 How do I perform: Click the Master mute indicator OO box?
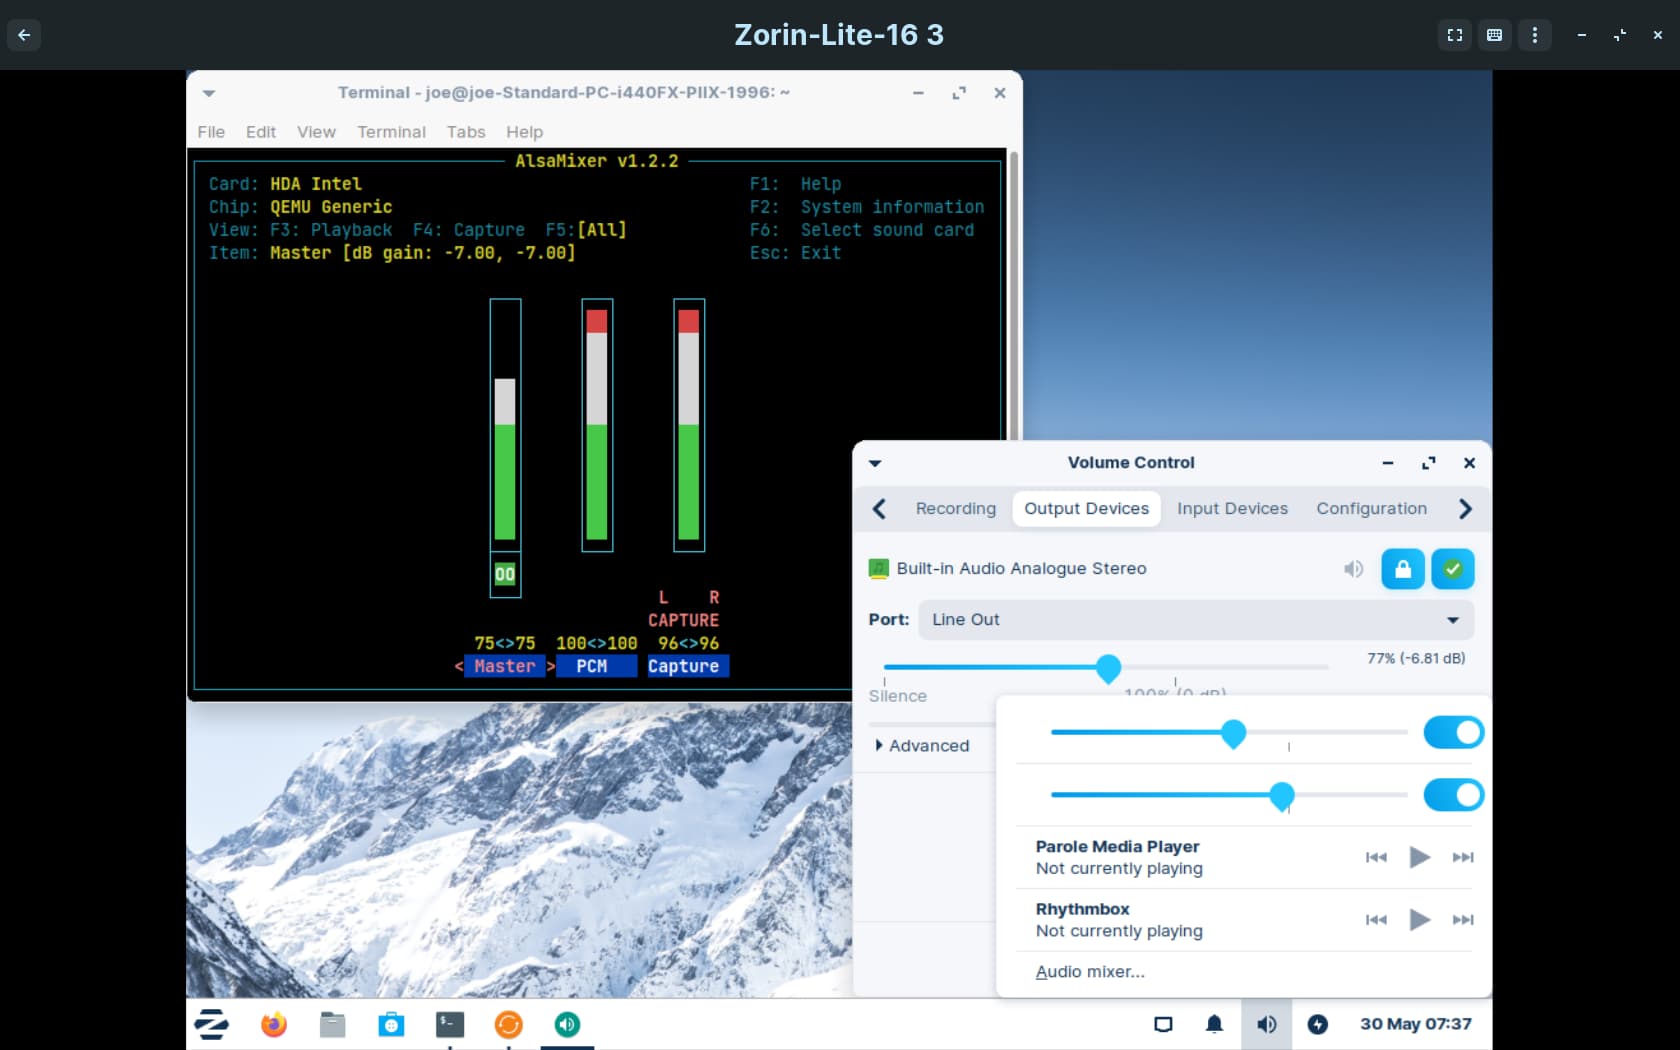(x=505, y=574)
